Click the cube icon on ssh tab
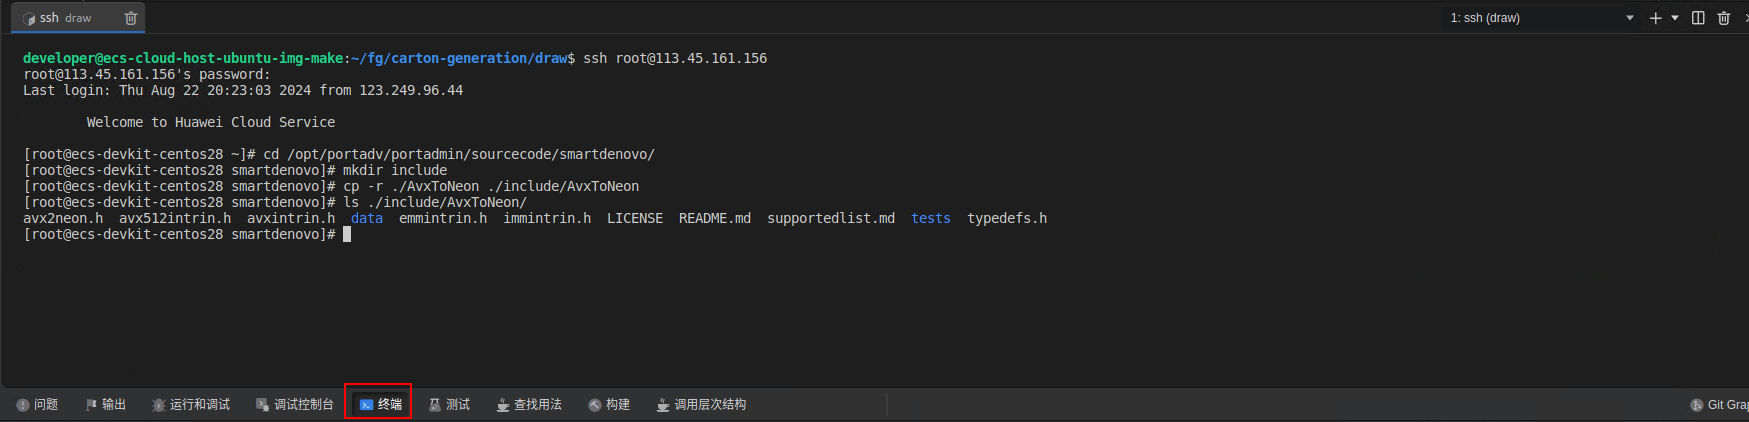 (x=29, y=18)
